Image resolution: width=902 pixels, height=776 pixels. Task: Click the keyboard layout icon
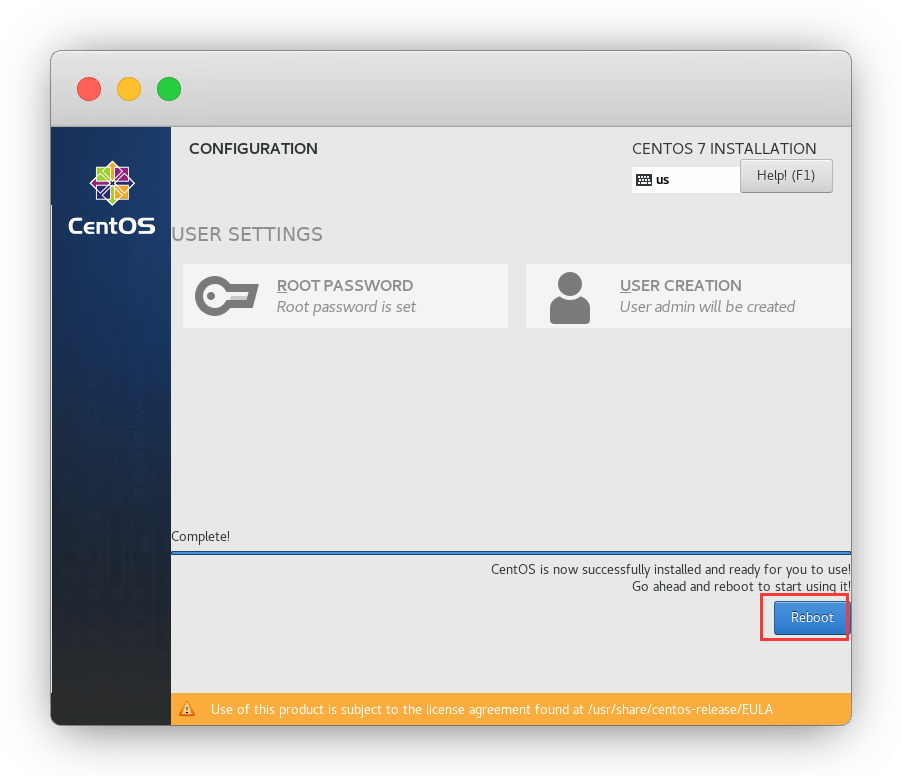(643, 180)
